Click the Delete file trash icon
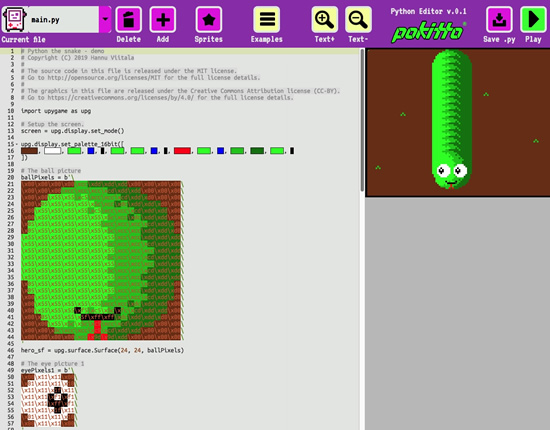This screenshot has width=550, height=430. (128, 20)
